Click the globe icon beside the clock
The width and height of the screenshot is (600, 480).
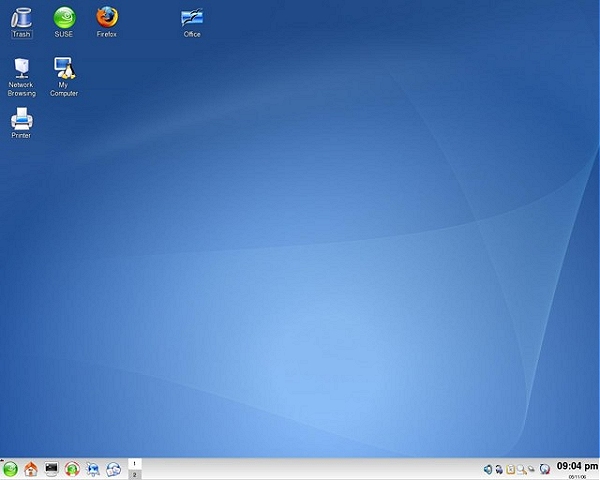[x=544, y=469]
